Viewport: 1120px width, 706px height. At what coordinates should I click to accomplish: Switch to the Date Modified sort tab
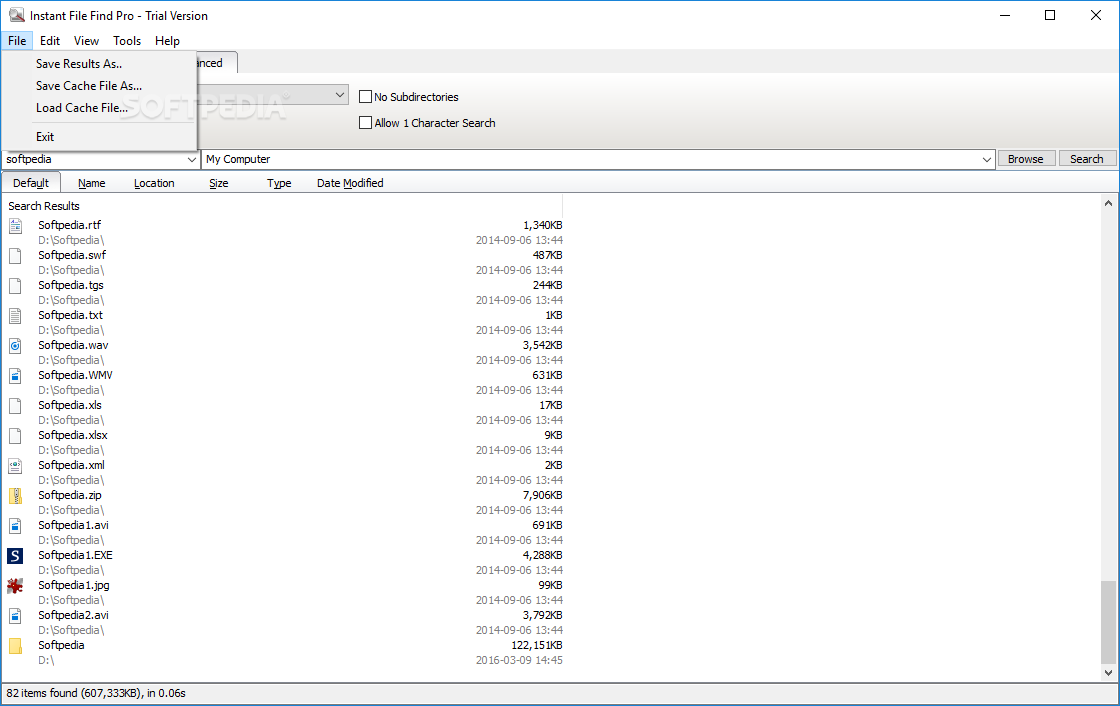[350, 183]
